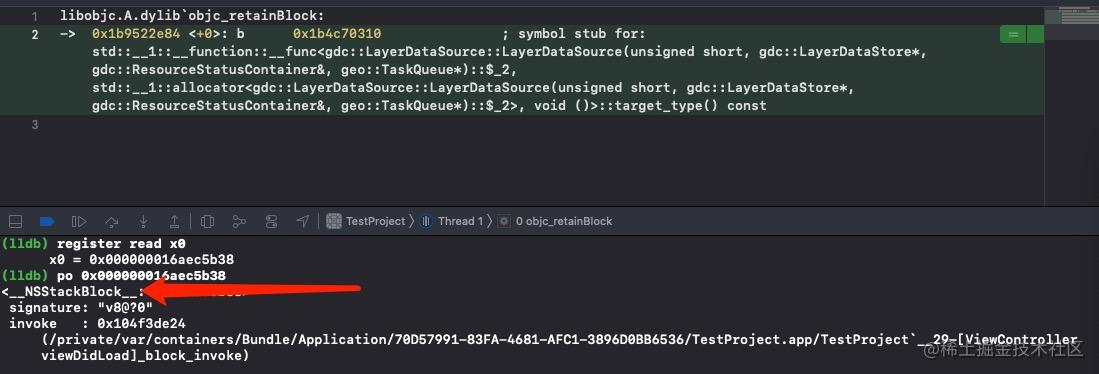Image resolution: width=1099 pixels, height=374 pixels.
Task: Open the environment overrides control
Action: [271, 221]
